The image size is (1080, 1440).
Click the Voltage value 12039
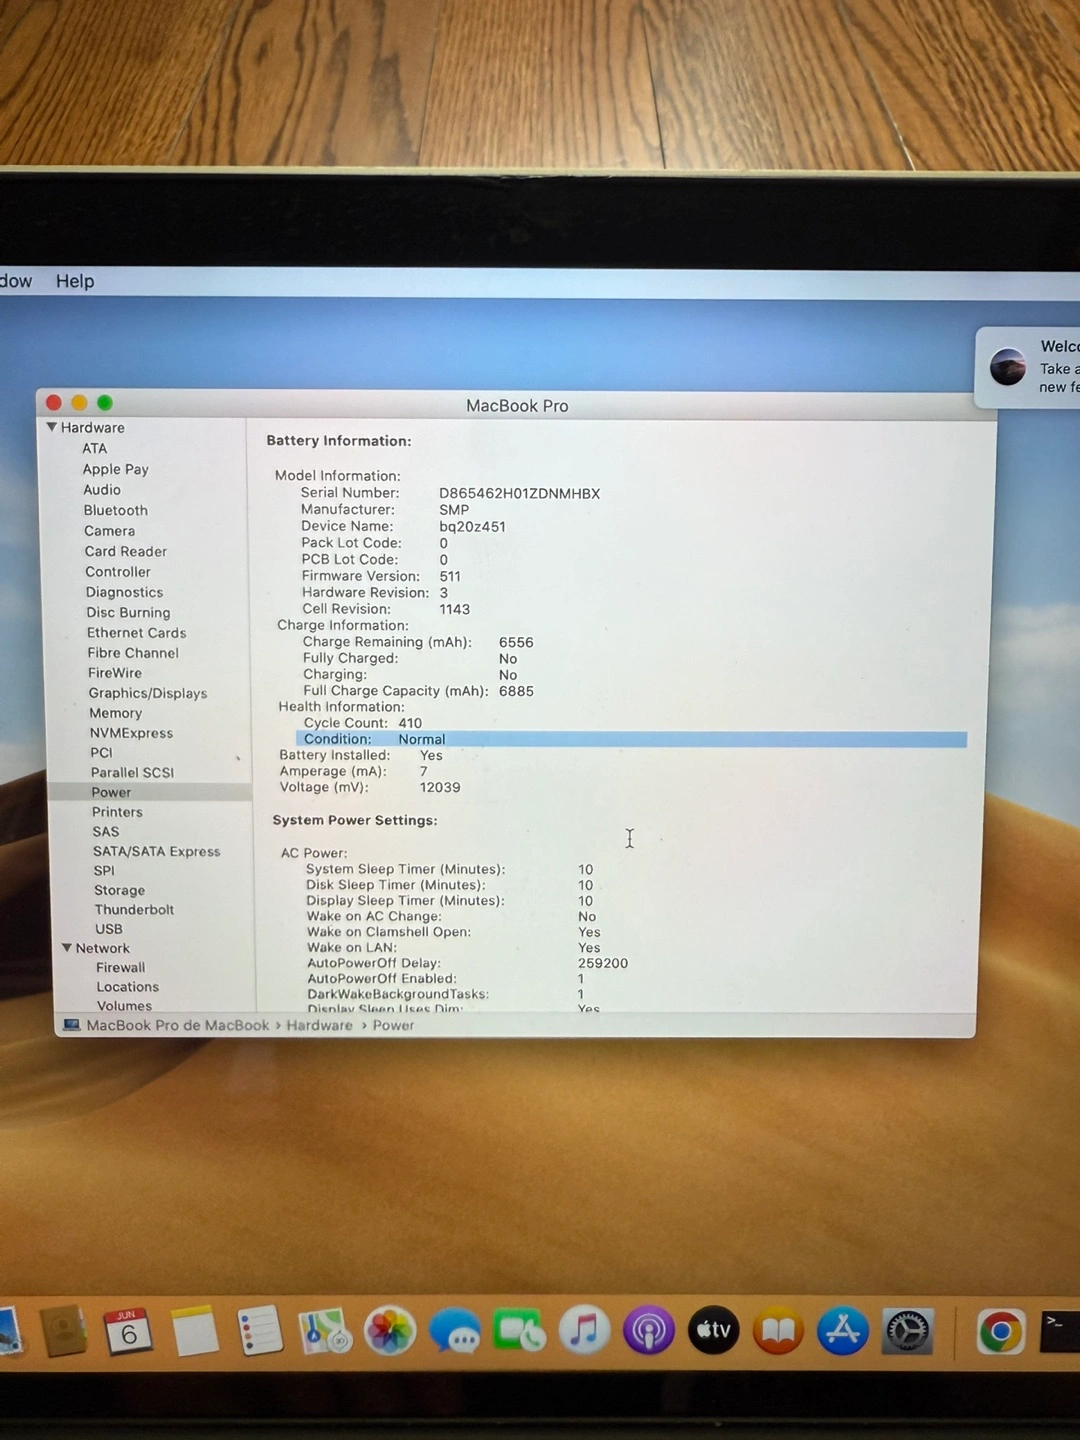440,788
